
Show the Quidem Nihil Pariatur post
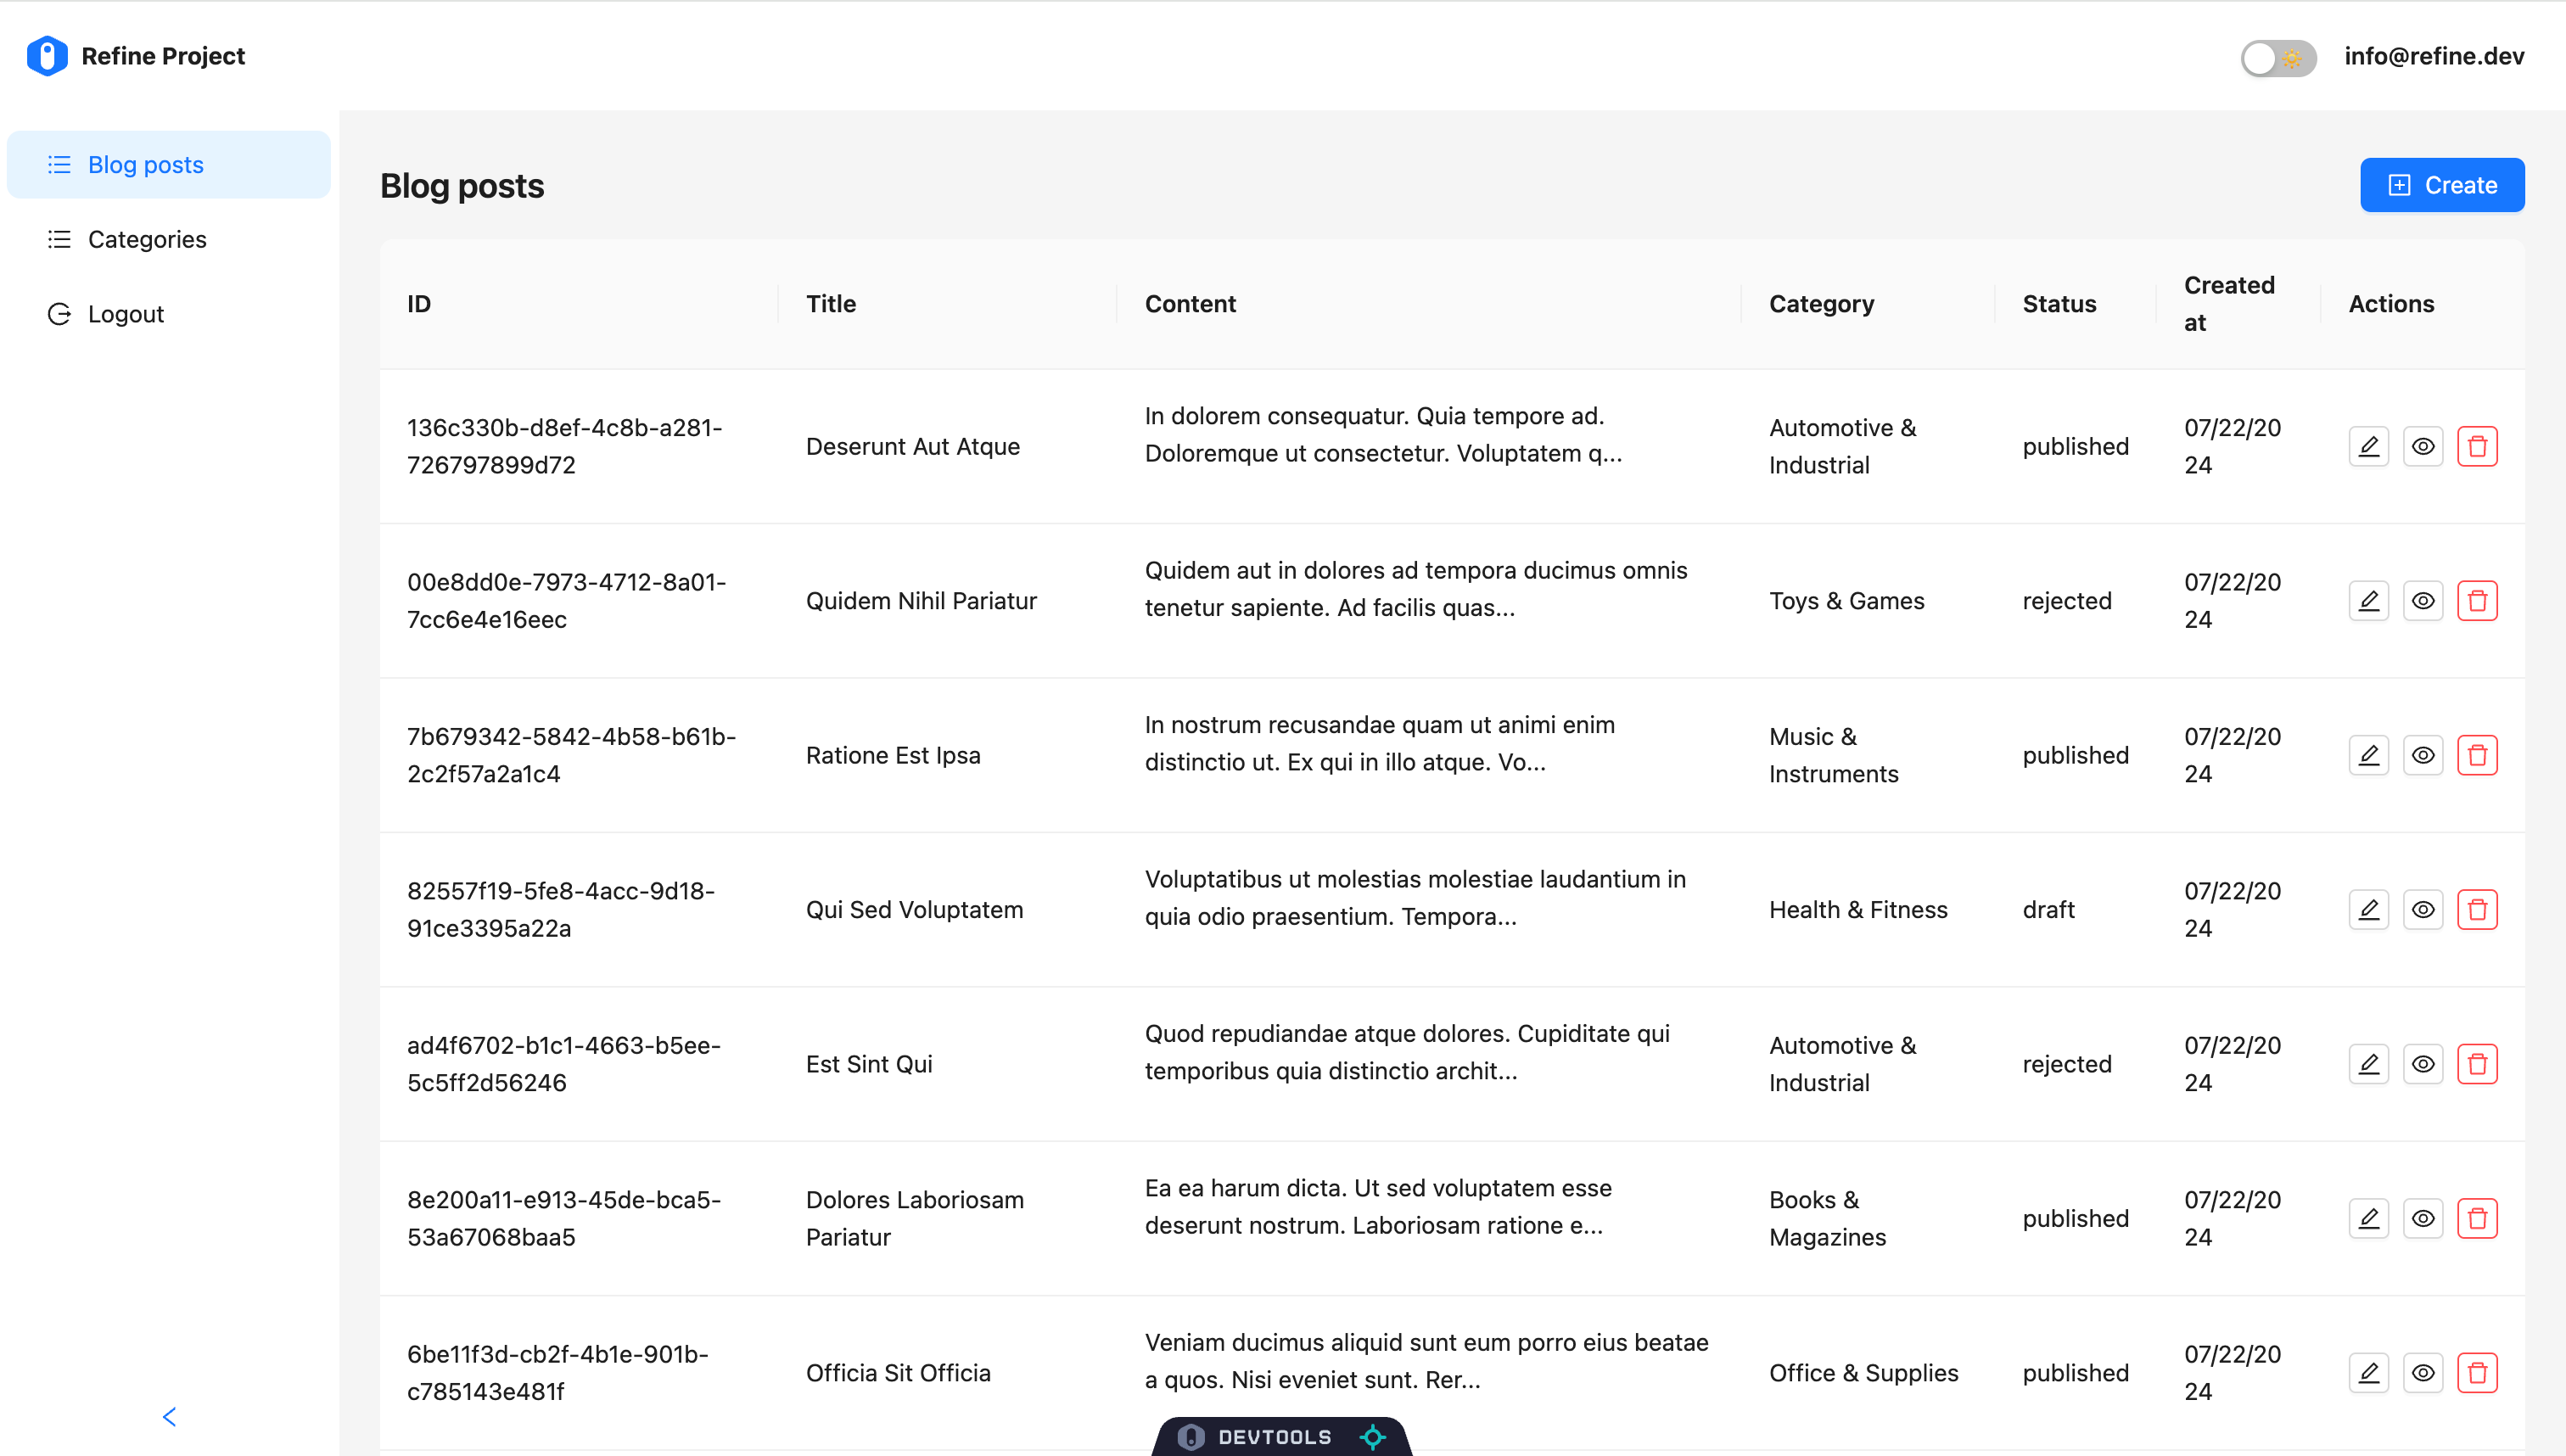coord(2422,601)
